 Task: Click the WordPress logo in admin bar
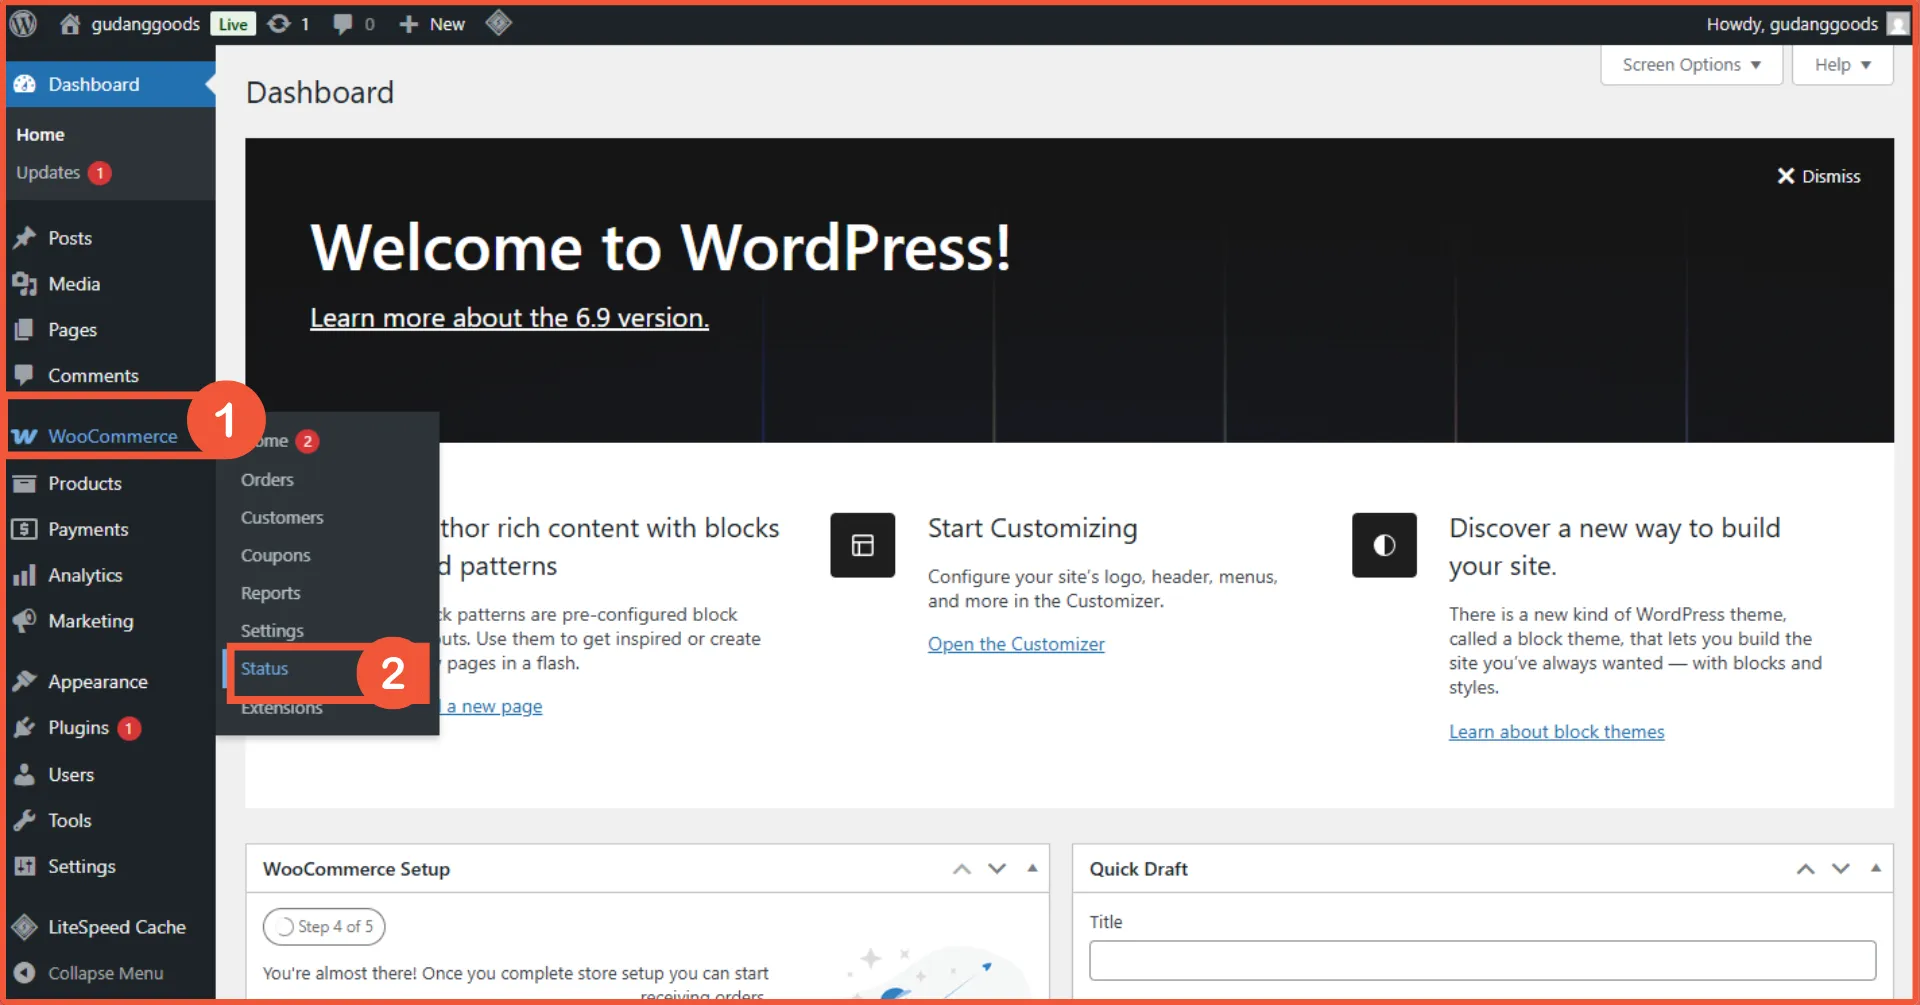click(22, 23)
